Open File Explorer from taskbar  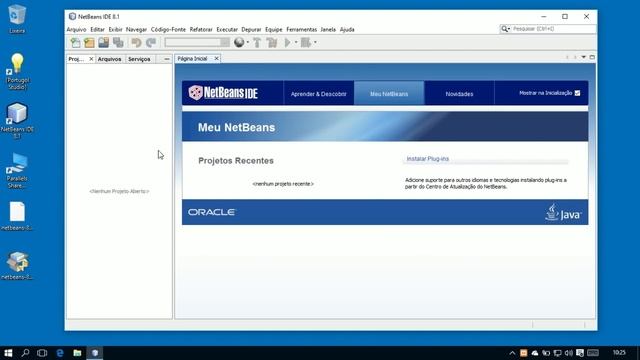77,353
